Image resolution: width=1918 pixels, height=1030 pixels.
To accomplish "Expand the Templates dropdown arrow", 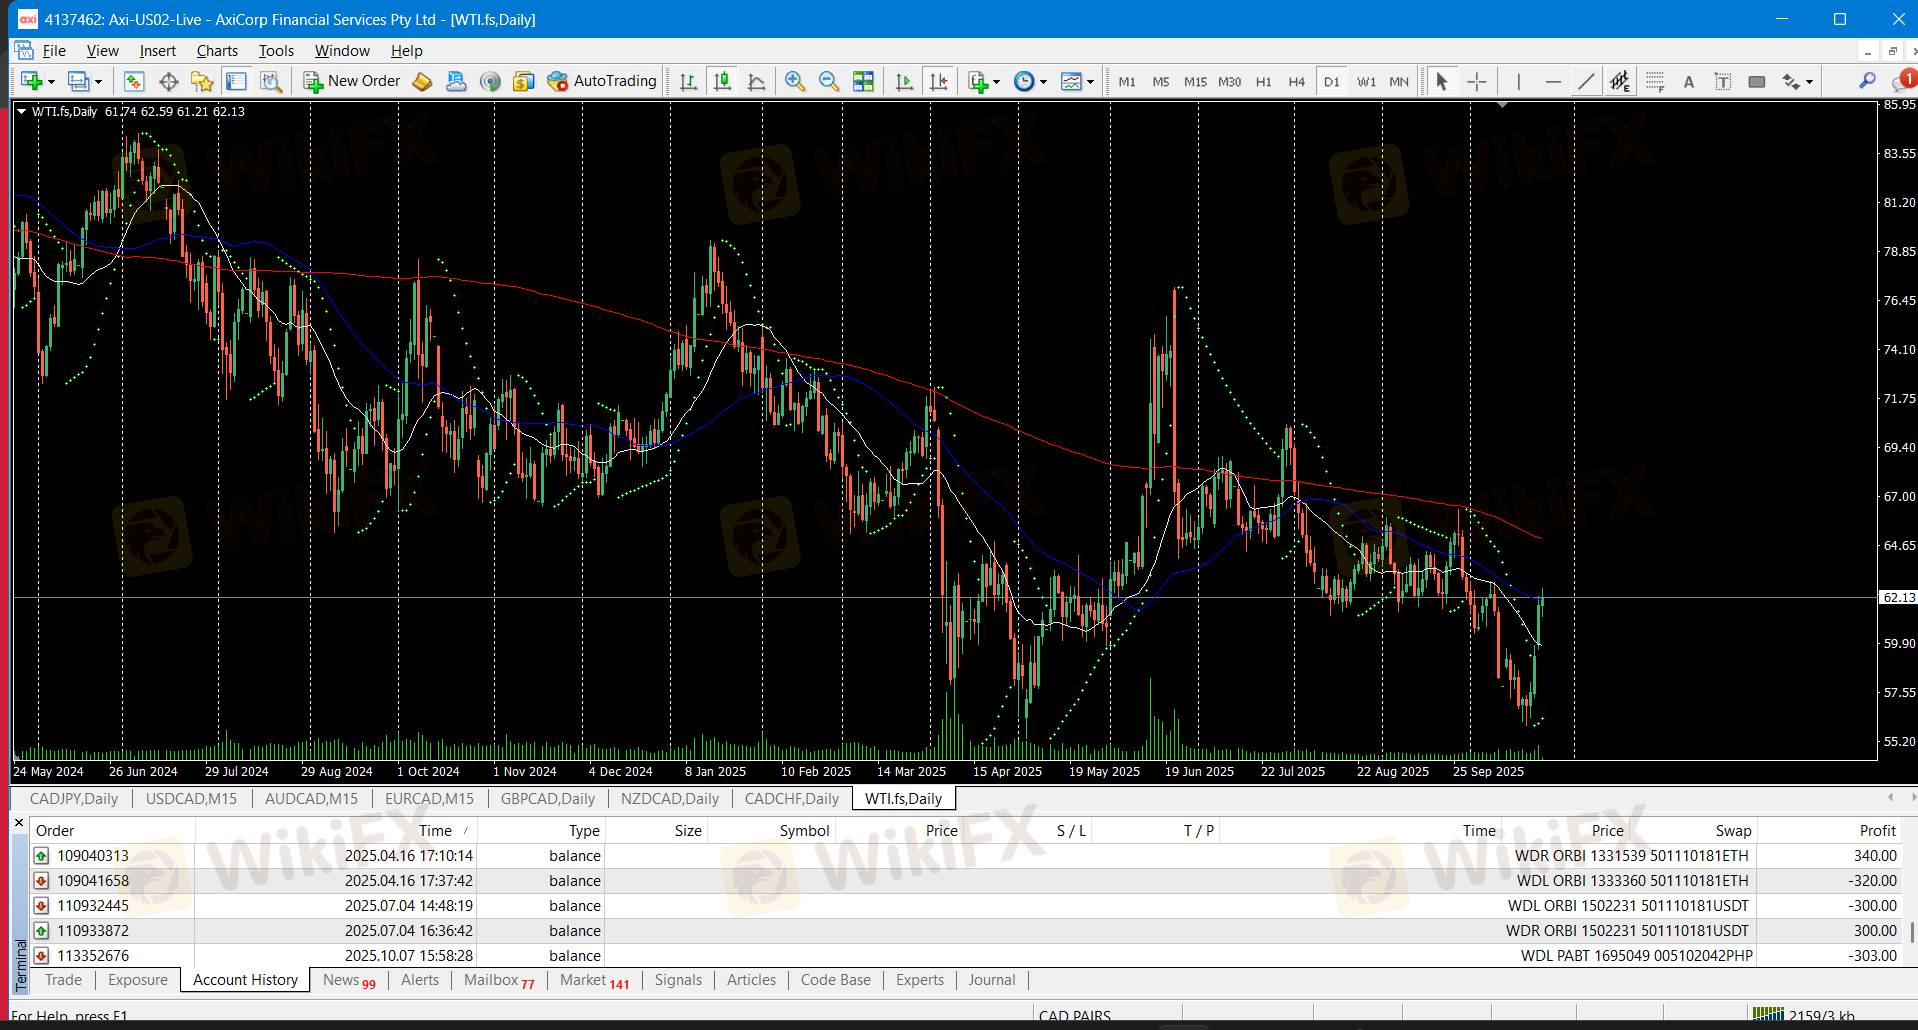I will tap(1090, 83).
